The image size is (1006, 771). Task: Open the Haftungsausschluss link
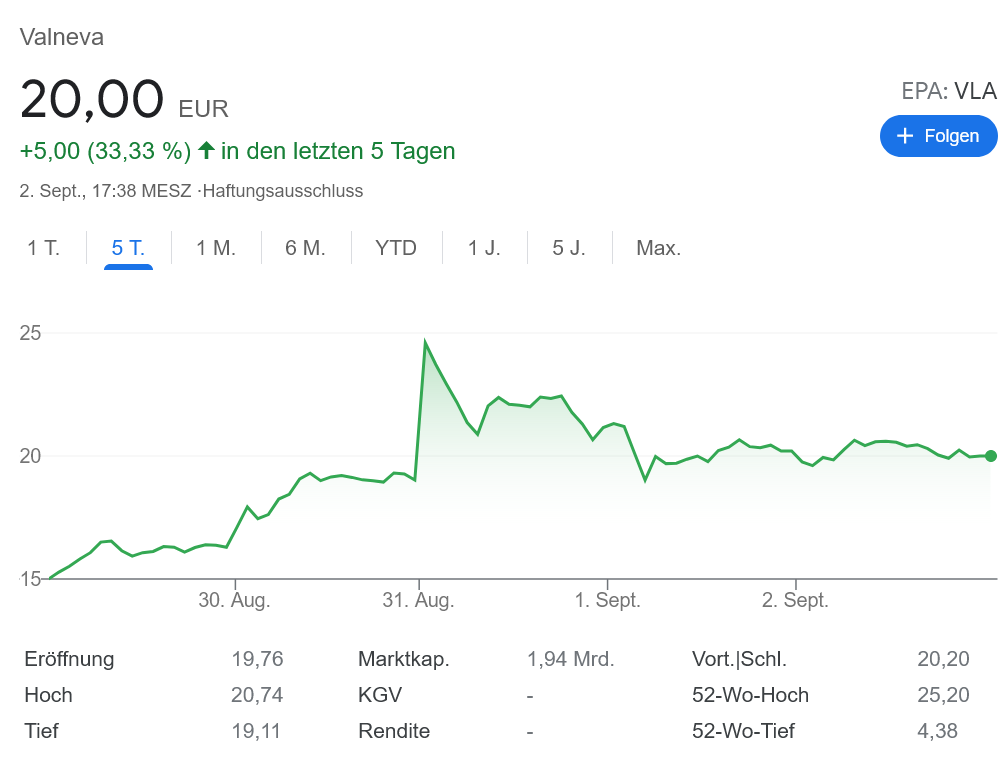click(283, 191)
